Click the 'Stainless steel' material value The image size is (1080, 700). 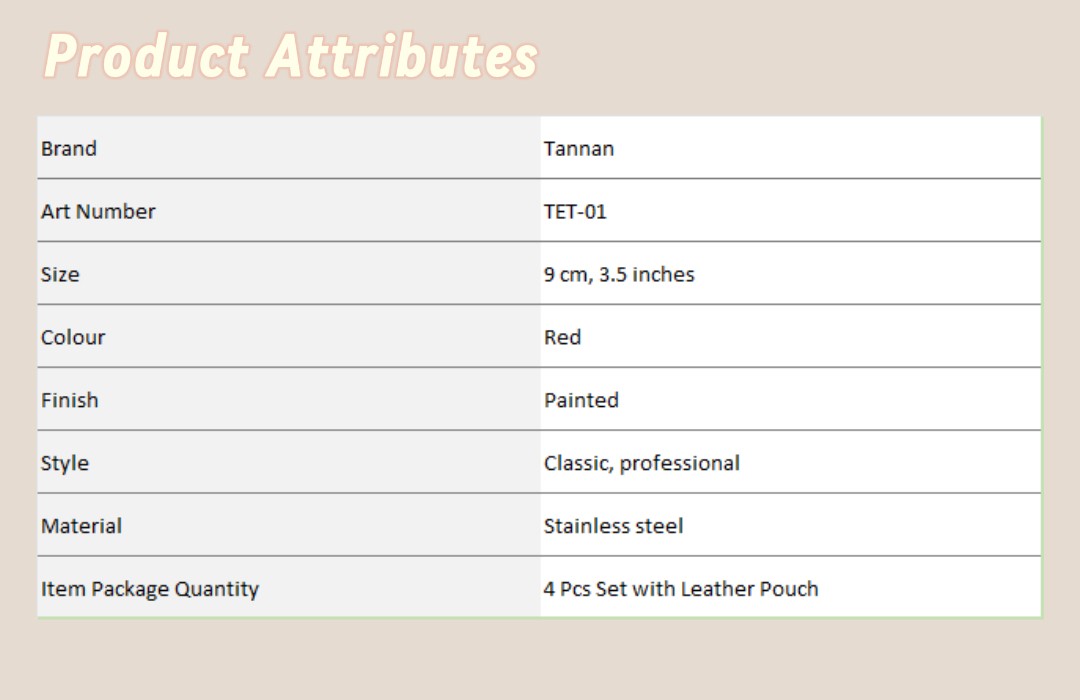pos(614,527)
